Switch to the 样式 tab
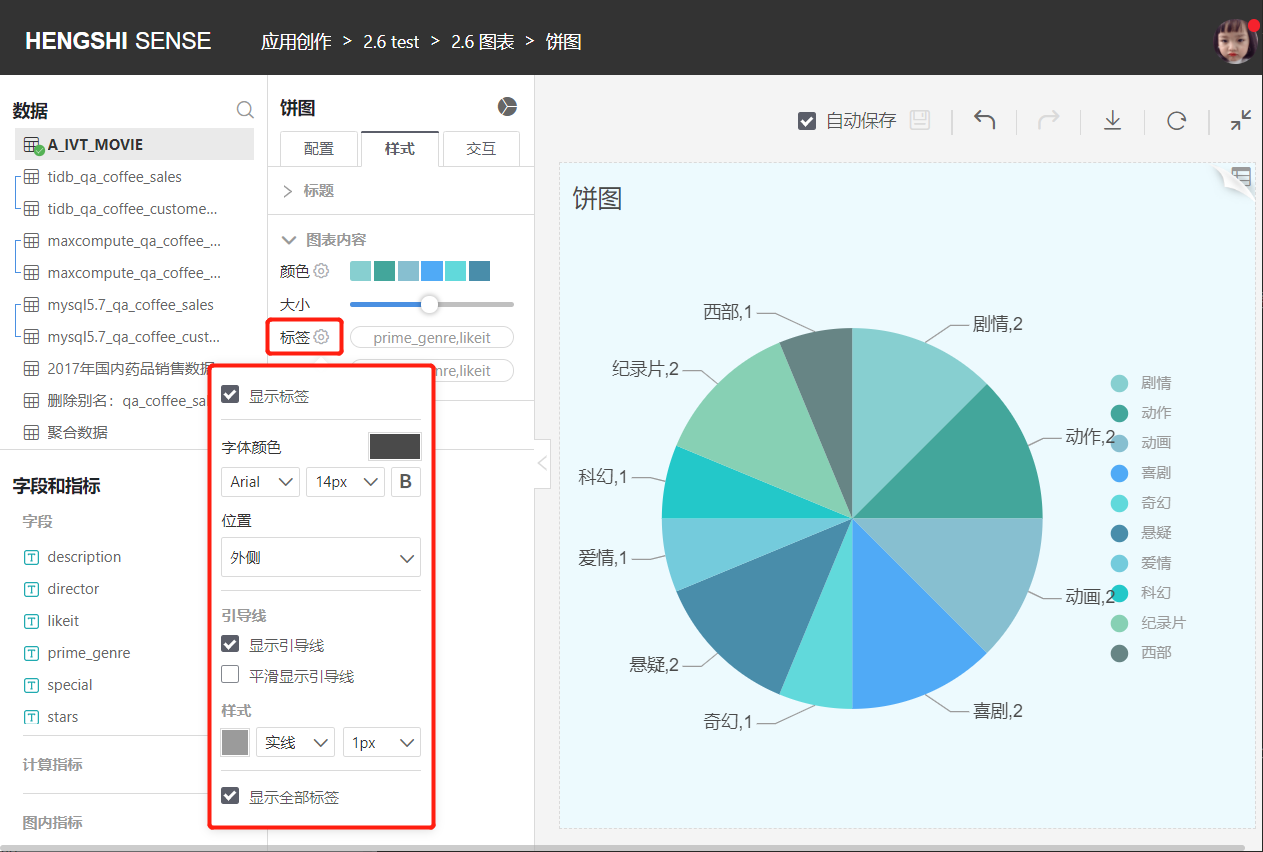 [400, 148]
